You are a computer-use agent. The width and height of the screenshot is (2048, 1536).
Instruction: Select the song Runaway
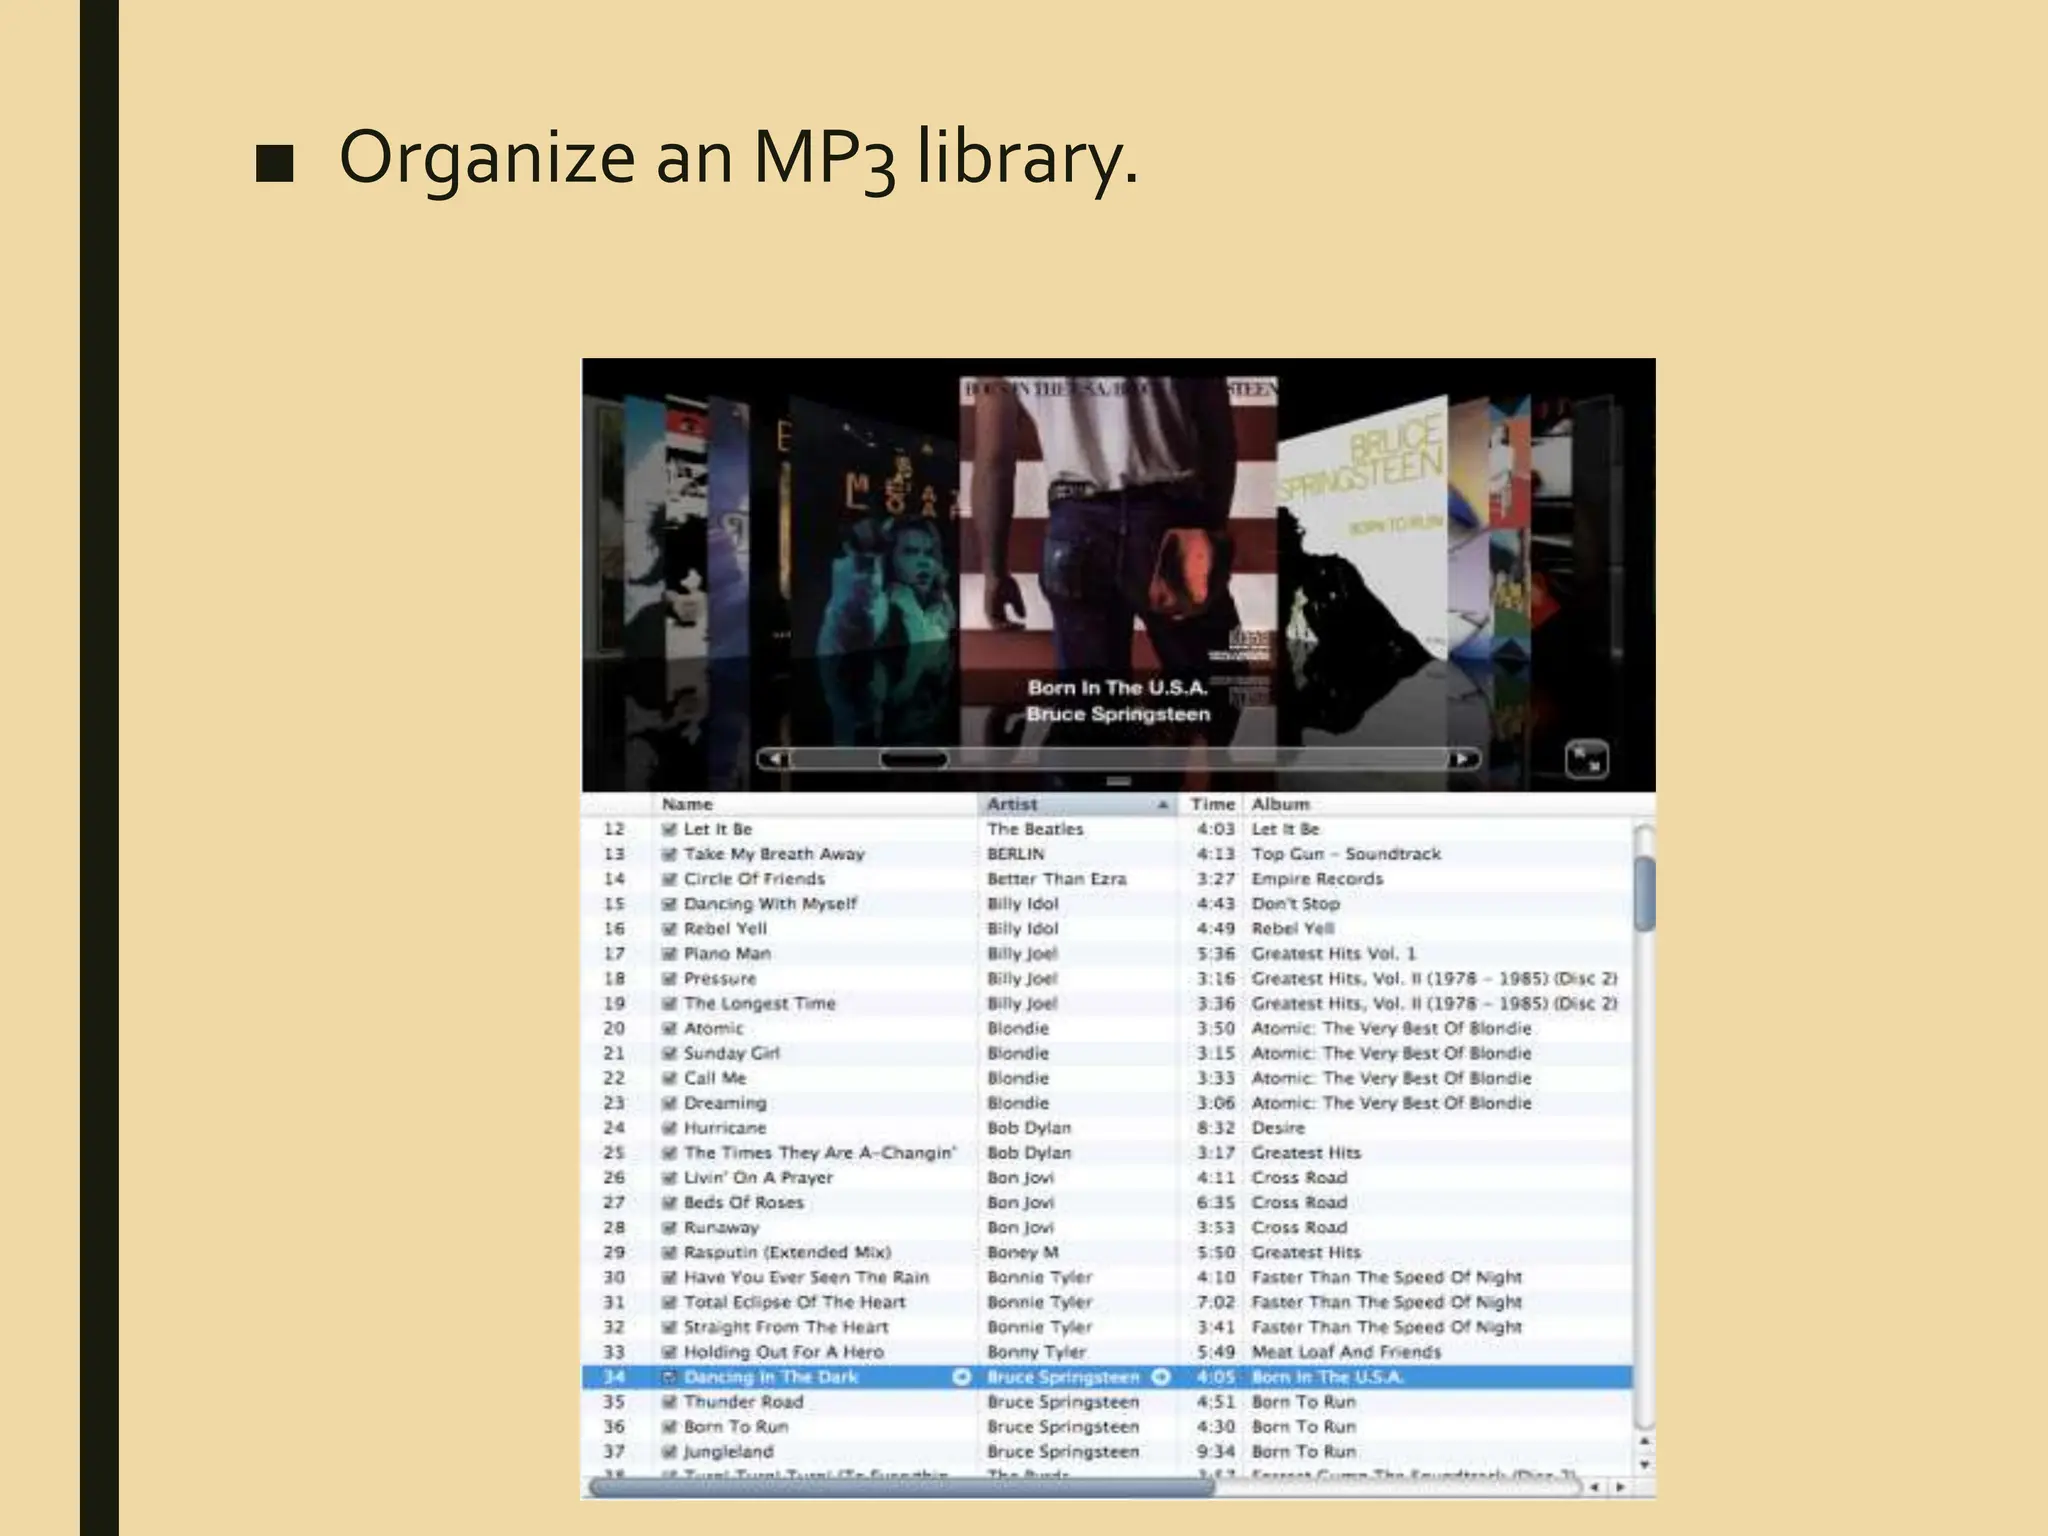(721, 1228)
